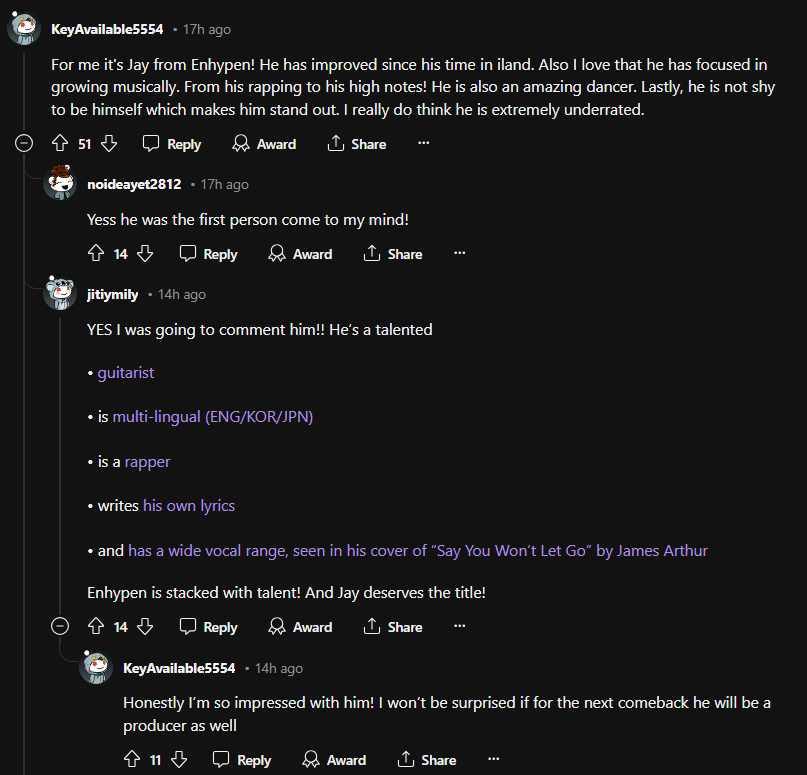Toggle the upvote on noideayet2812's reply
Screen dimensions: 807x775
coord(95,253)
